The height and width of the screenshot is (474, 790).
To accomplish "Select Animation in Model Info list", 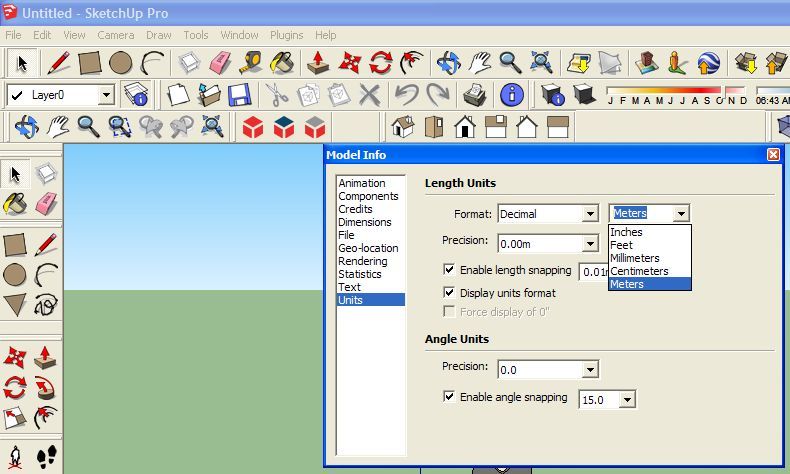I will pos(370,183).
